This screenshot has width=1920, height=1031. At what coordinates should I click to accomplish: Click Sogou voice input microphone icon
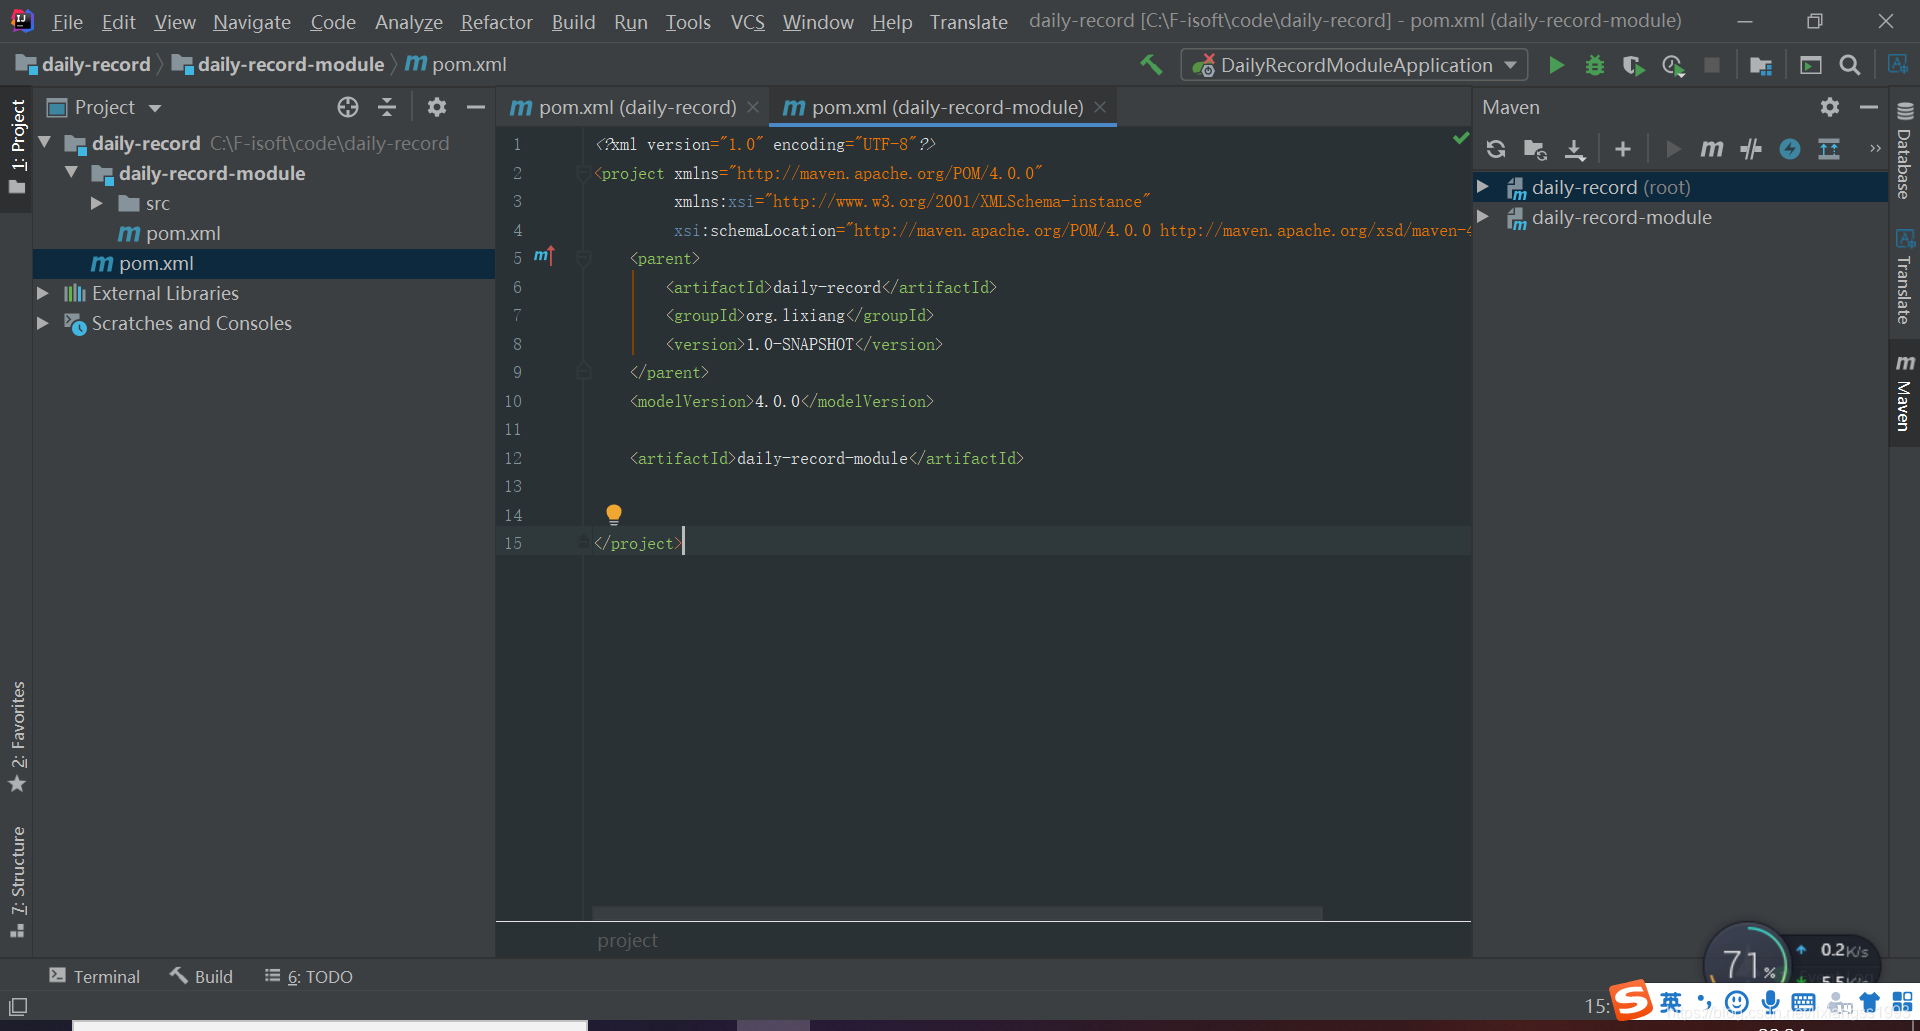(x=1771, y=1002)
